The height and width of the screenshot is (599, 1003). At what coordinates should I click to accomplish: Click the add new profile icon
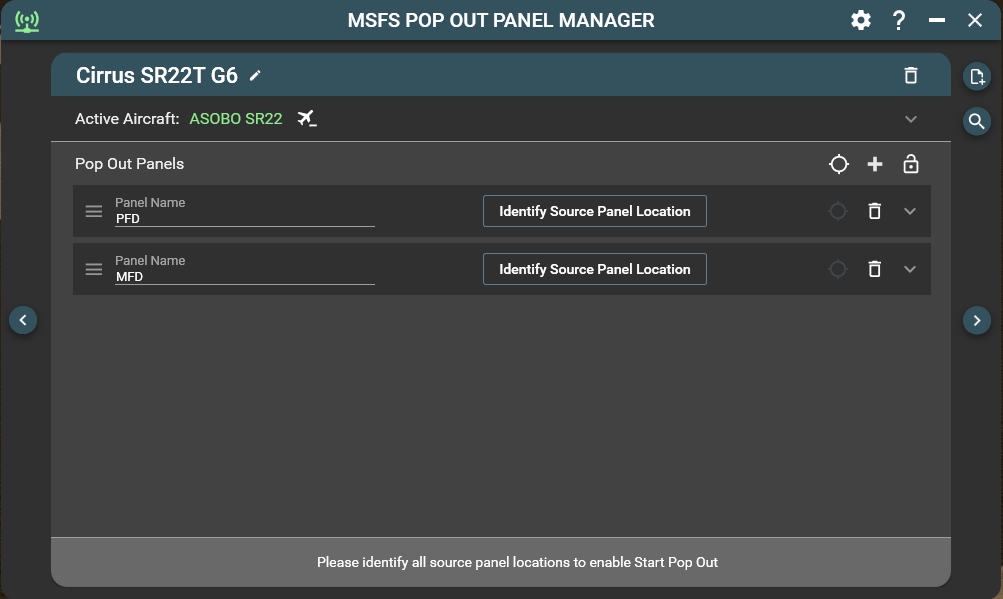click(x=976, y=77)
